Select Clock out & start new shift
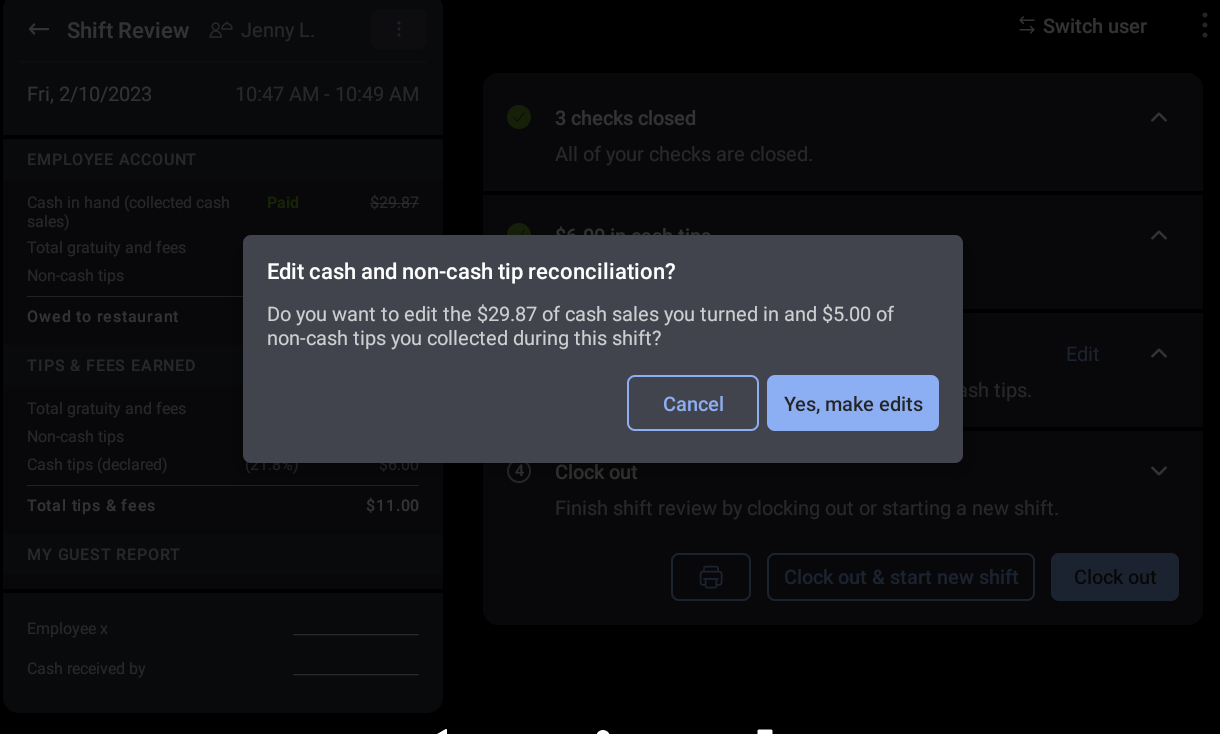 (900, 577)
